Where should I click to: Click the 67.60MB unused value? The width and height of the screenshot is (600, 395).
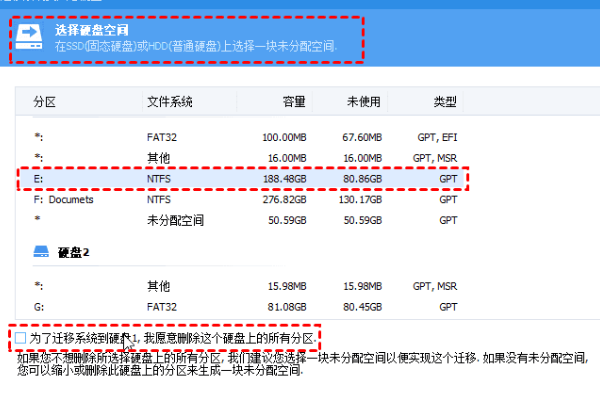[x=362, y=137]
